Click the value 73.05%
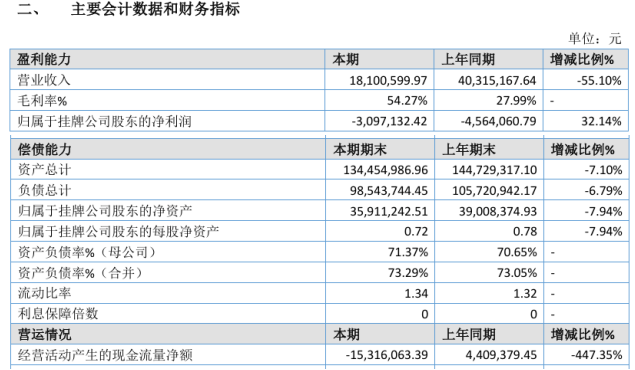635x370 pixels. (517, 273)
